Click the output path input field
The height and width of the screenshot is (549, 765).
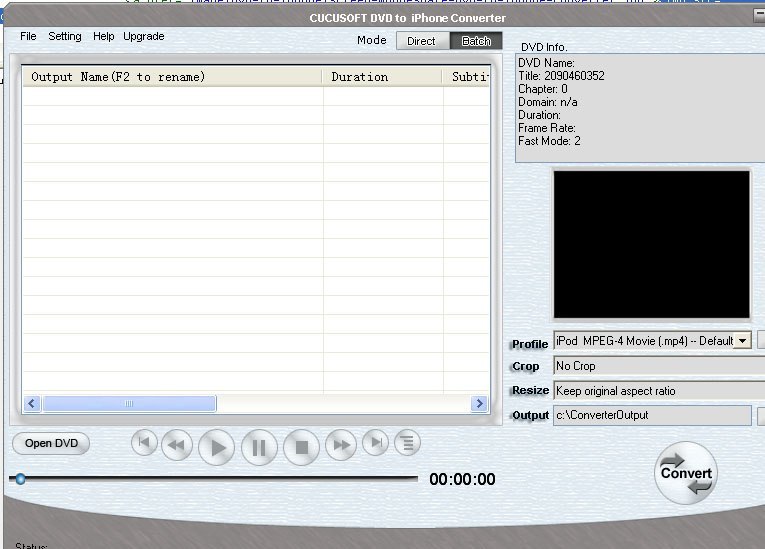652,415
